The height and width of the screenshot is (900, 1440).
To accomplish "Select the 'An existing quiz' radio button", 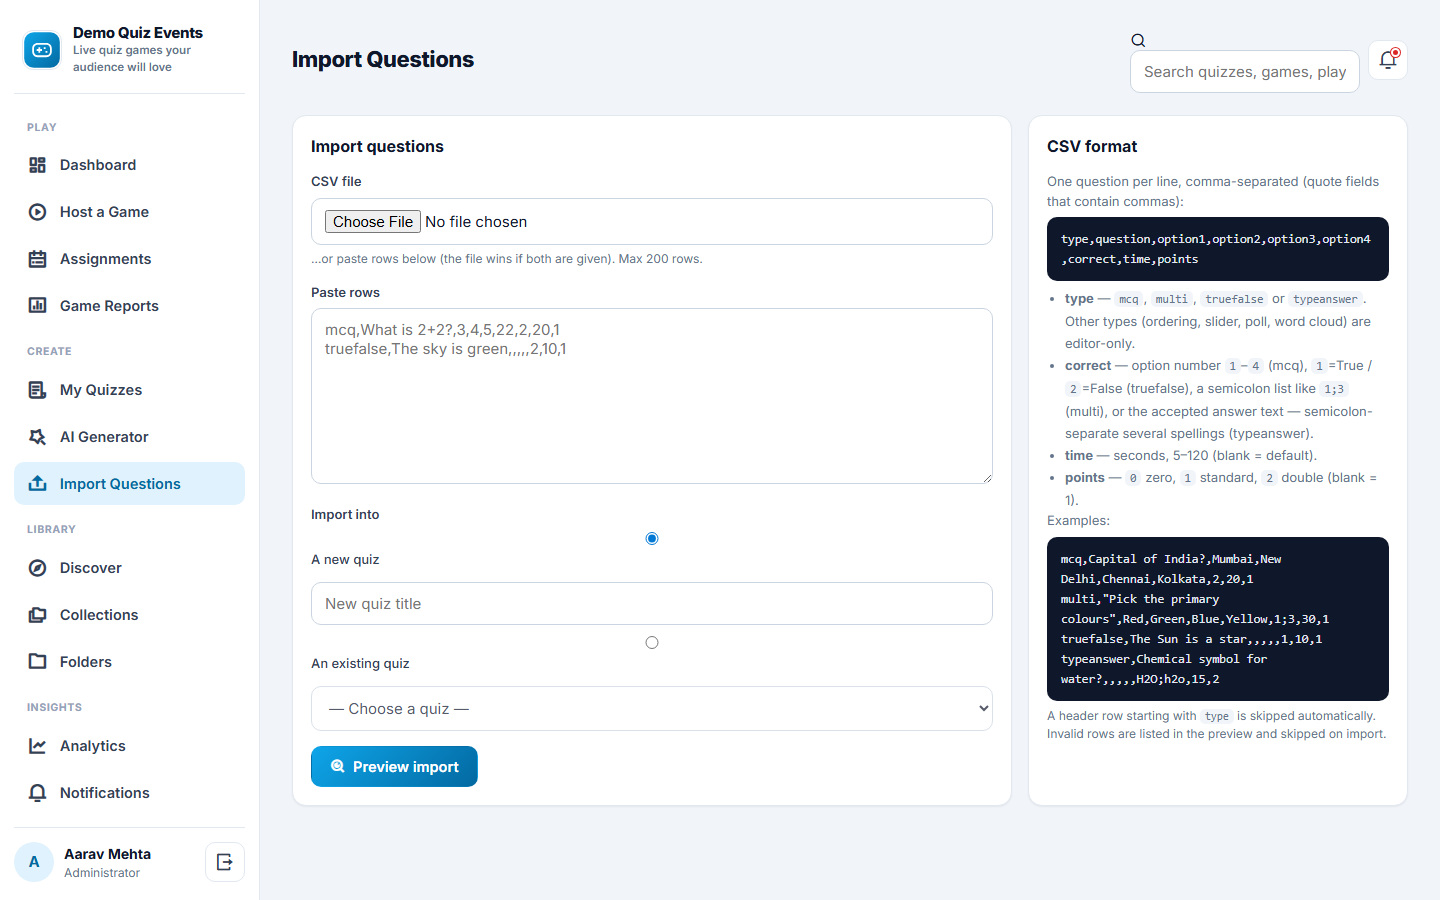I will [x=652, y=643].
